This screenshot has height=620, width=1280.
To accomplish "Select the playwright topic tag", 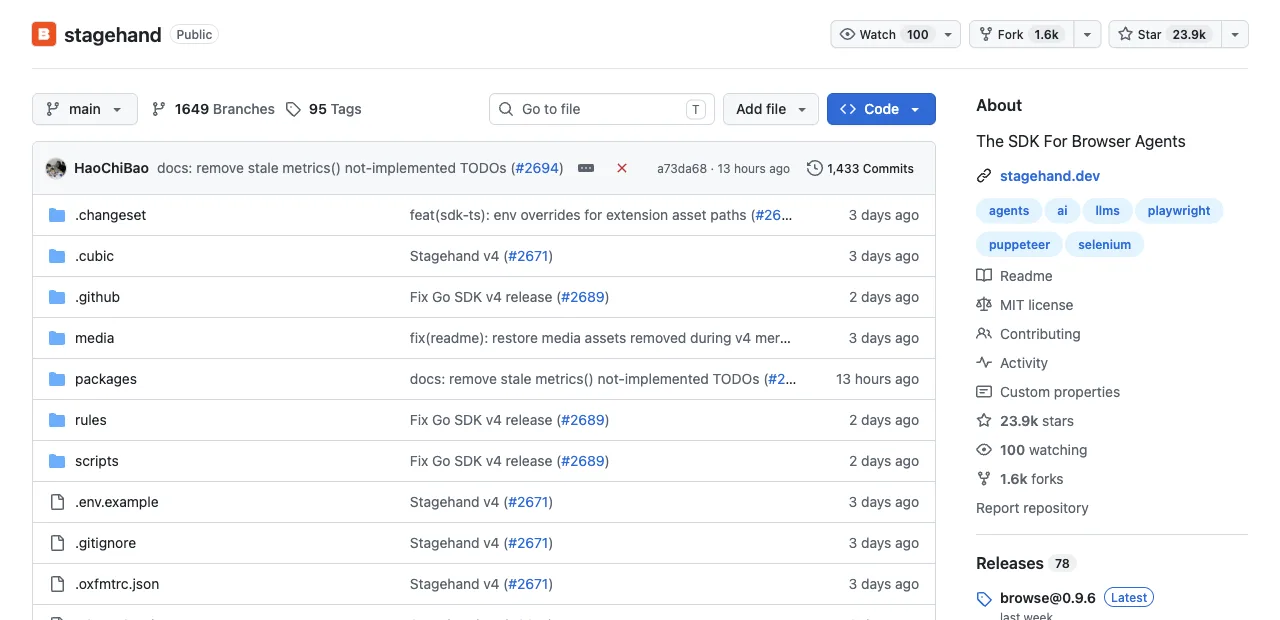I will pyautogui.click(x=1179, y=211).
